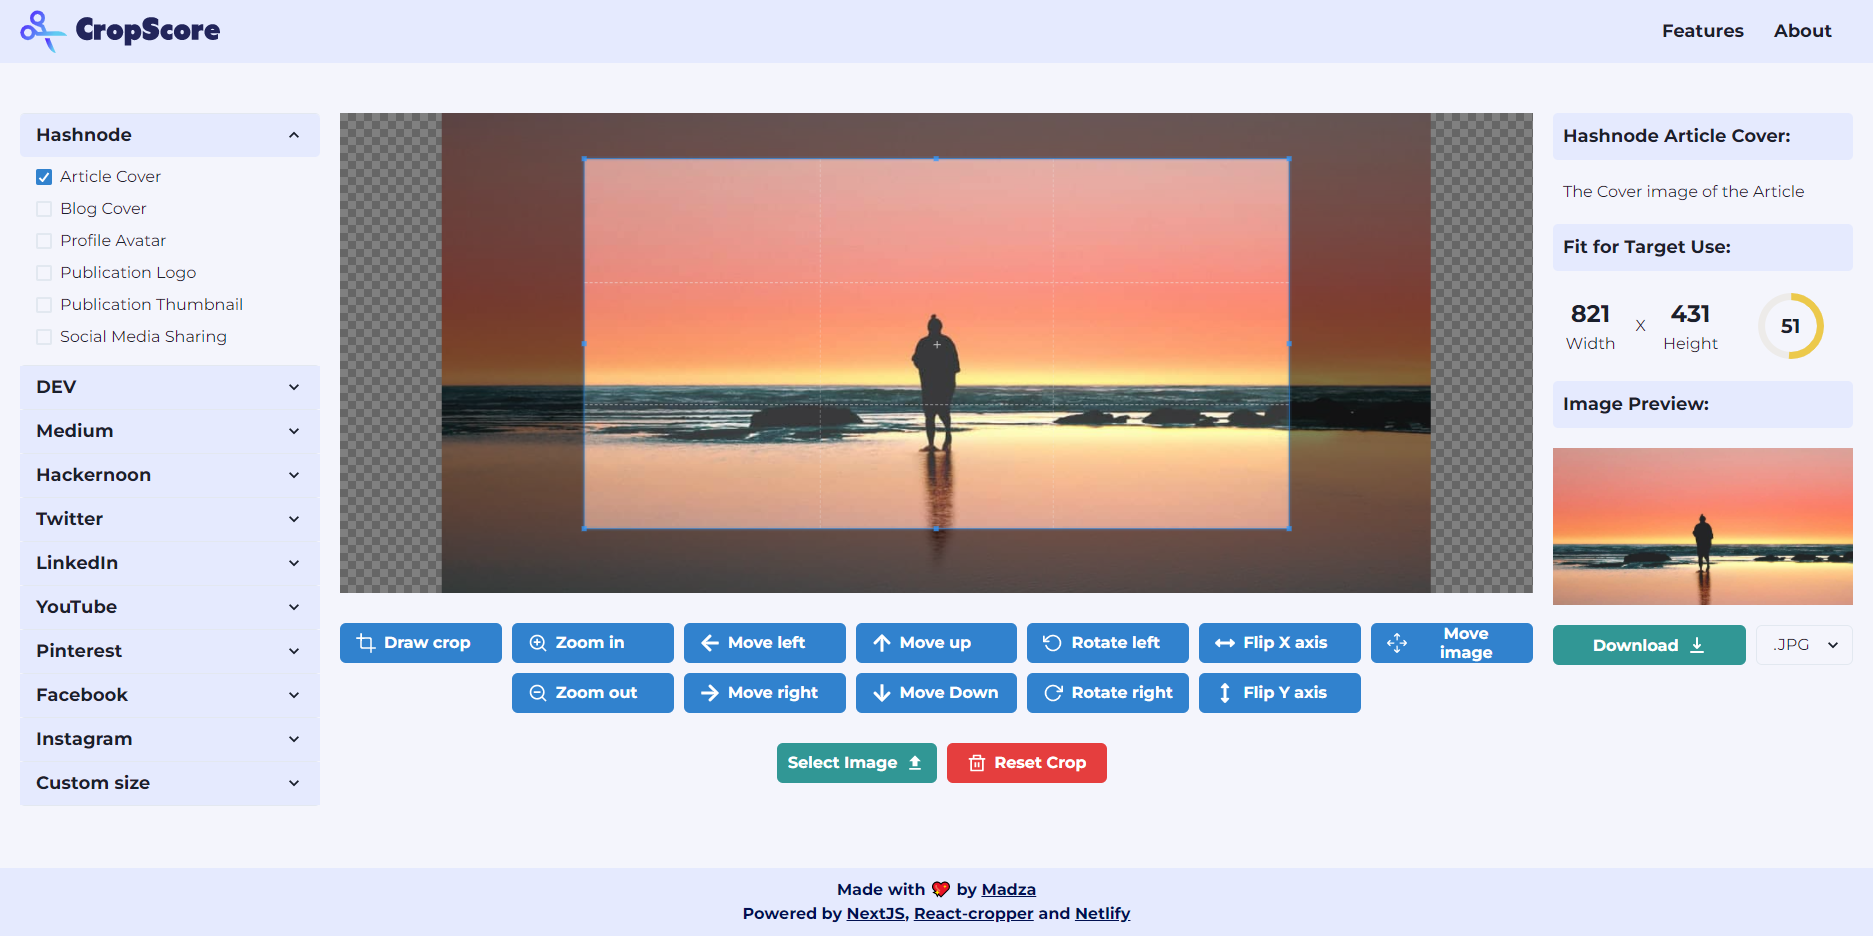
Task: Check the Social Media Sharing checkbox
Action: pyautogui.click(x=44, y=337)
